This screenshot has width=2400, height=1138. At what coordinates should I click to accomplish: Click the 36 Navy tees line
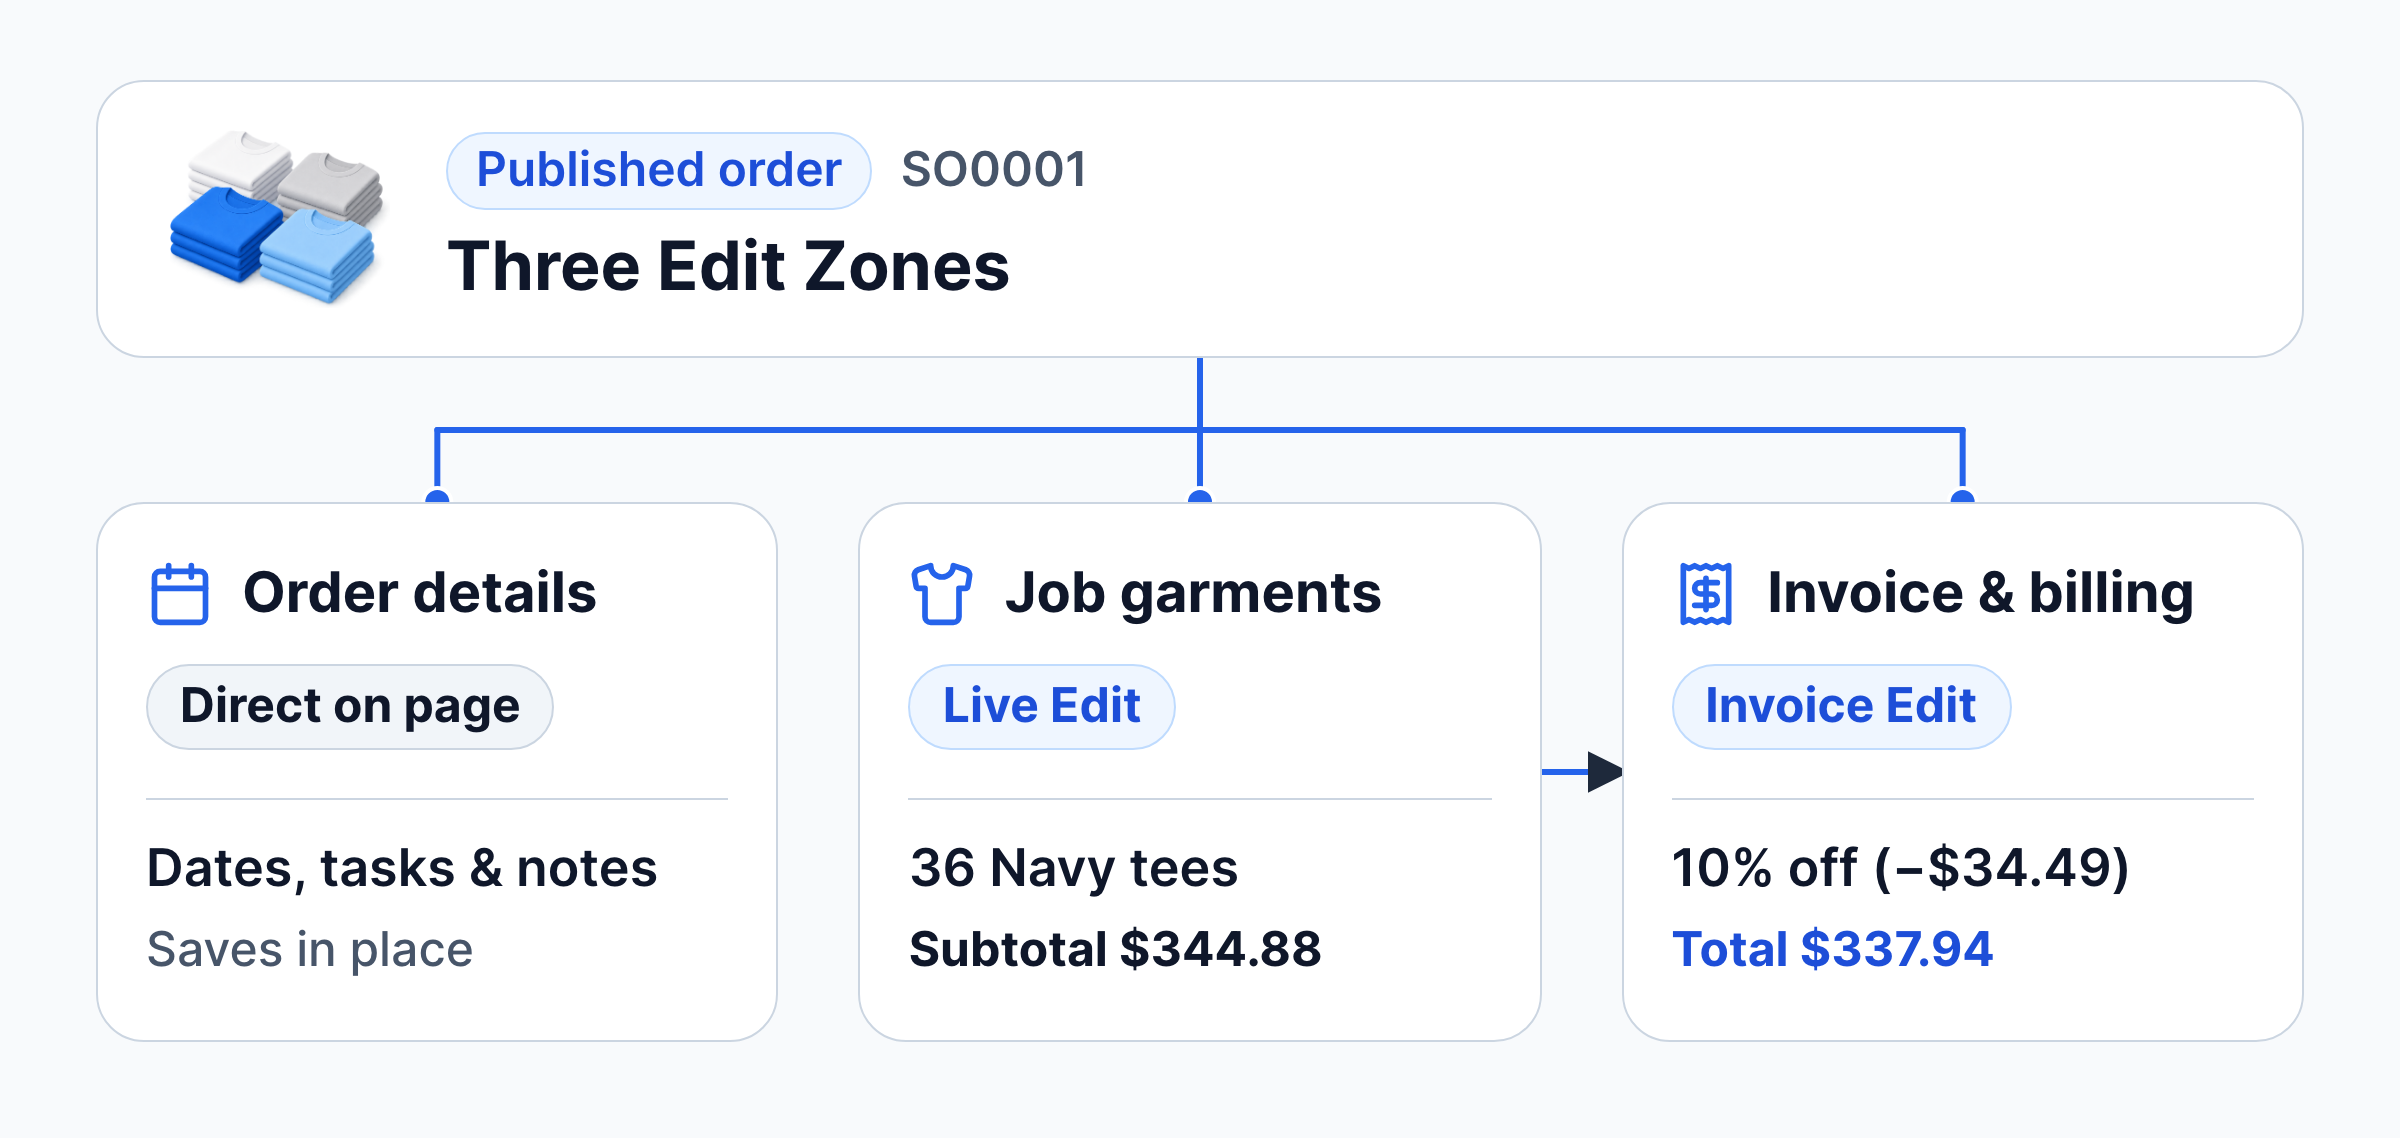1074,868
